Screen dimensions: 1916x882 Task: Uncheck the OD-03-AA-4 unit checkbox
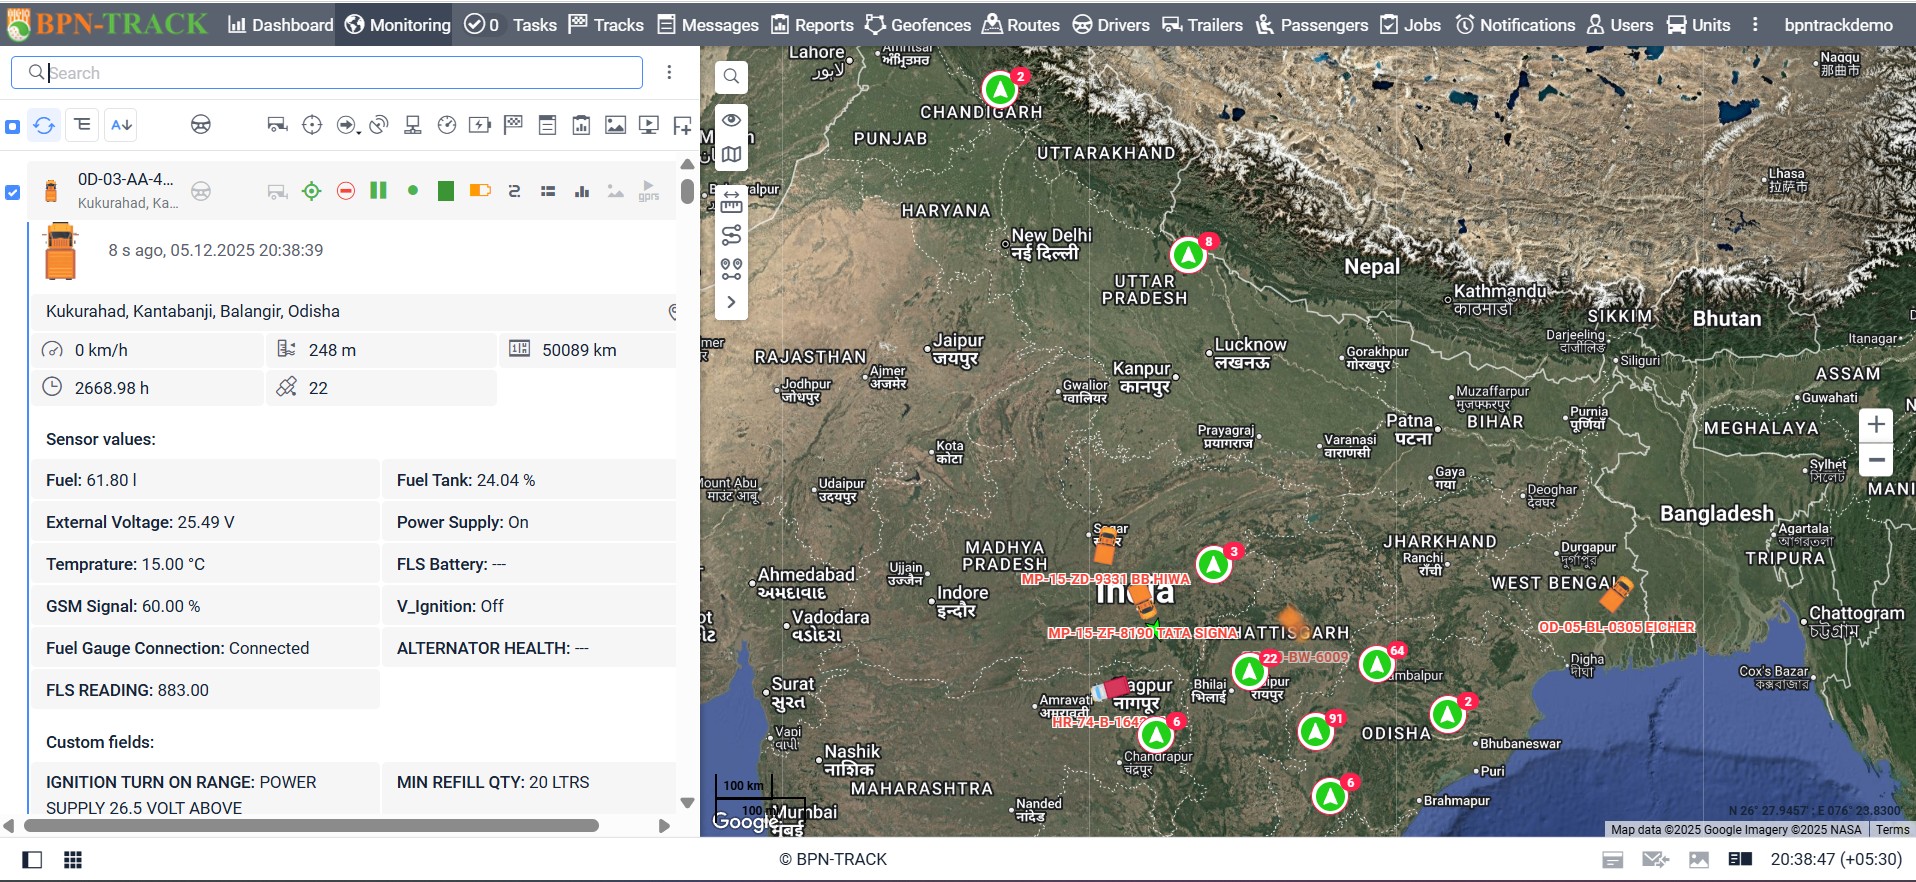[x=12, y=192]
